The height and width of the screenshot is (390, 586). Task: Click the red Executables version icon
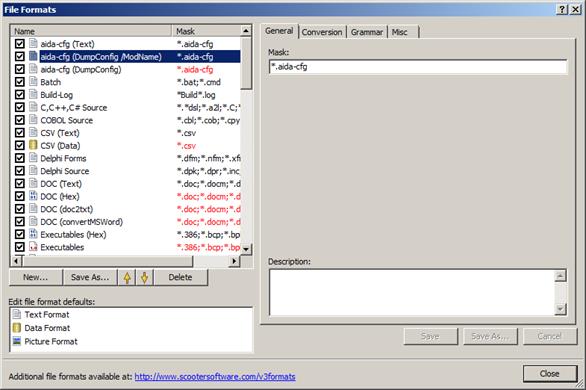pyautogui.click(x=33, y=247)
